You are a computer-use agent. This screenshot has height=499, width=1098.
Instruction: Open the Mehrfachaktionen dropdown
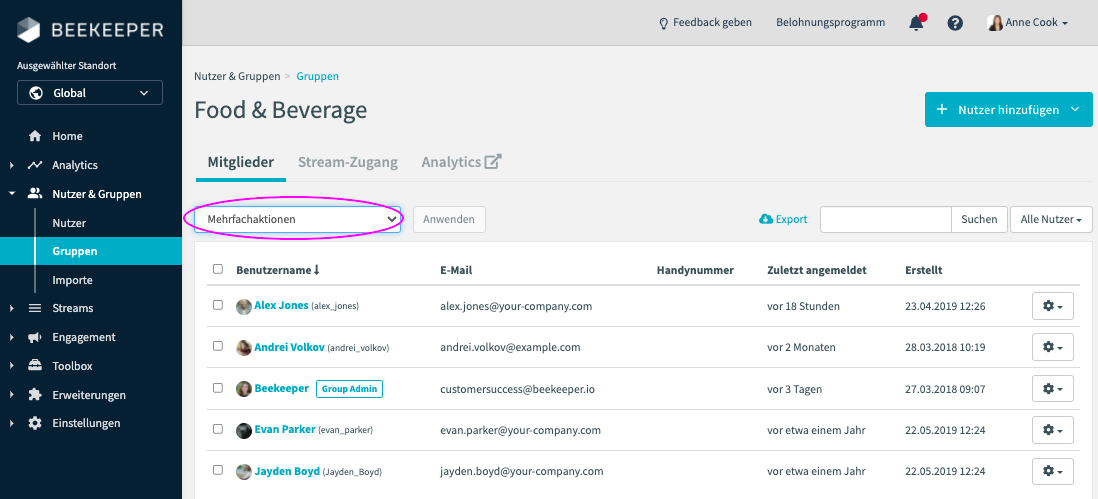(298, 219)
